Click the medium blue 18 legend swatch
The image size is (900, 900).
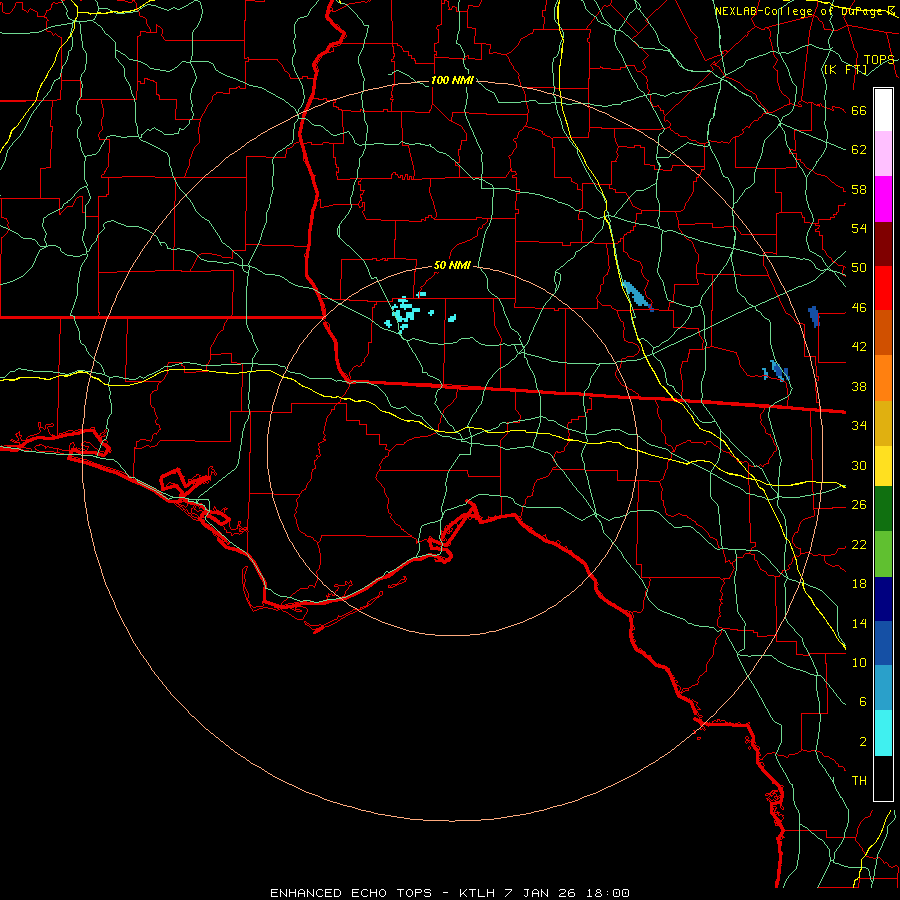click(883, 643)
